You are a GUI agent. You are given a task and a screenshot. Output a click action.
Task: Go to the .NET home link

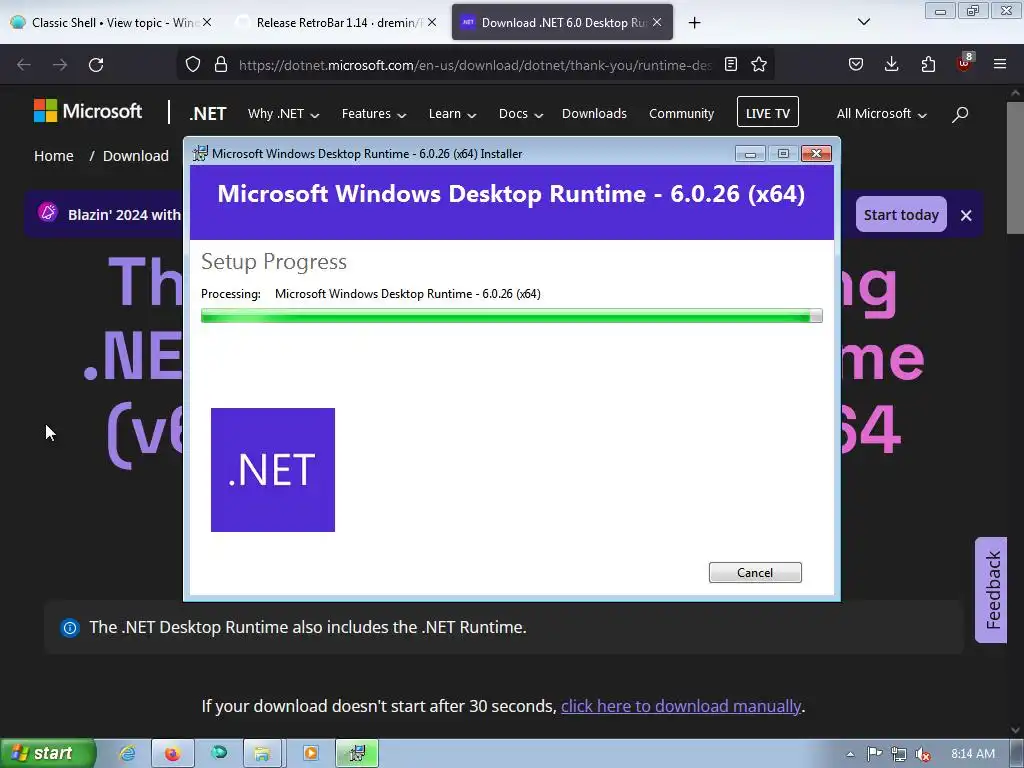[208, 114]
